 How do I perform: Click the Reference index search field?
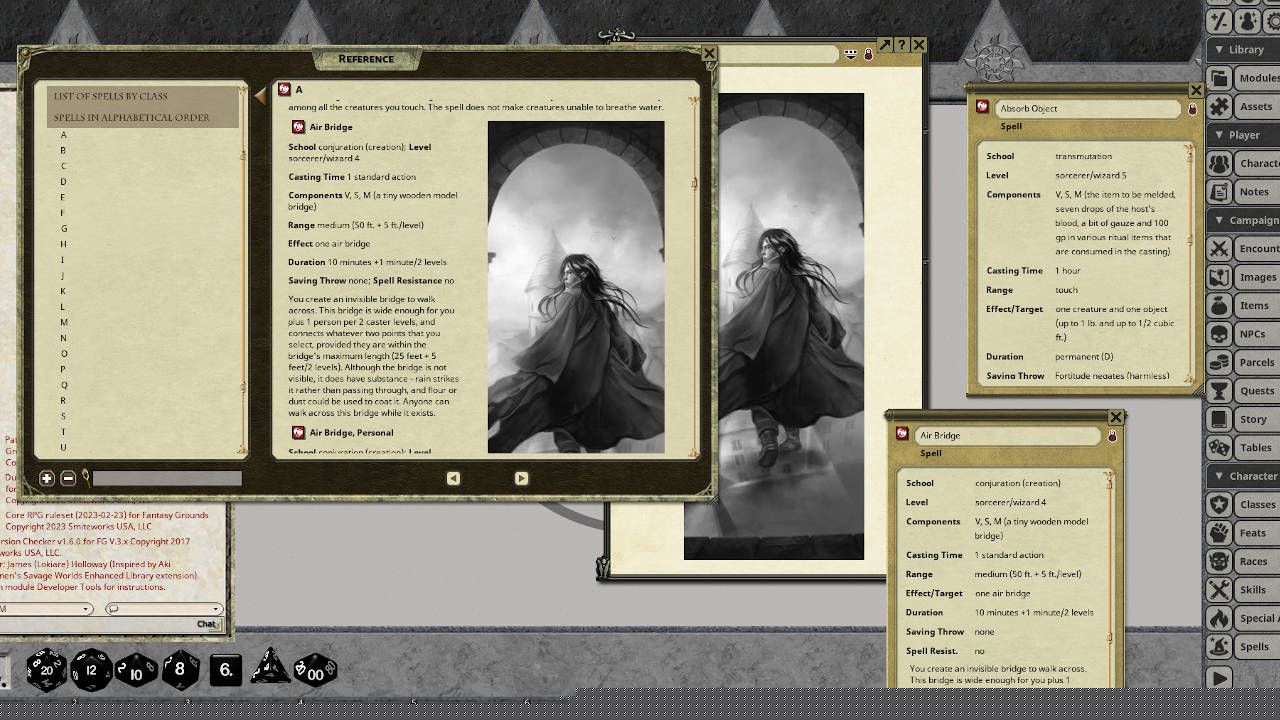pos(167,478)
